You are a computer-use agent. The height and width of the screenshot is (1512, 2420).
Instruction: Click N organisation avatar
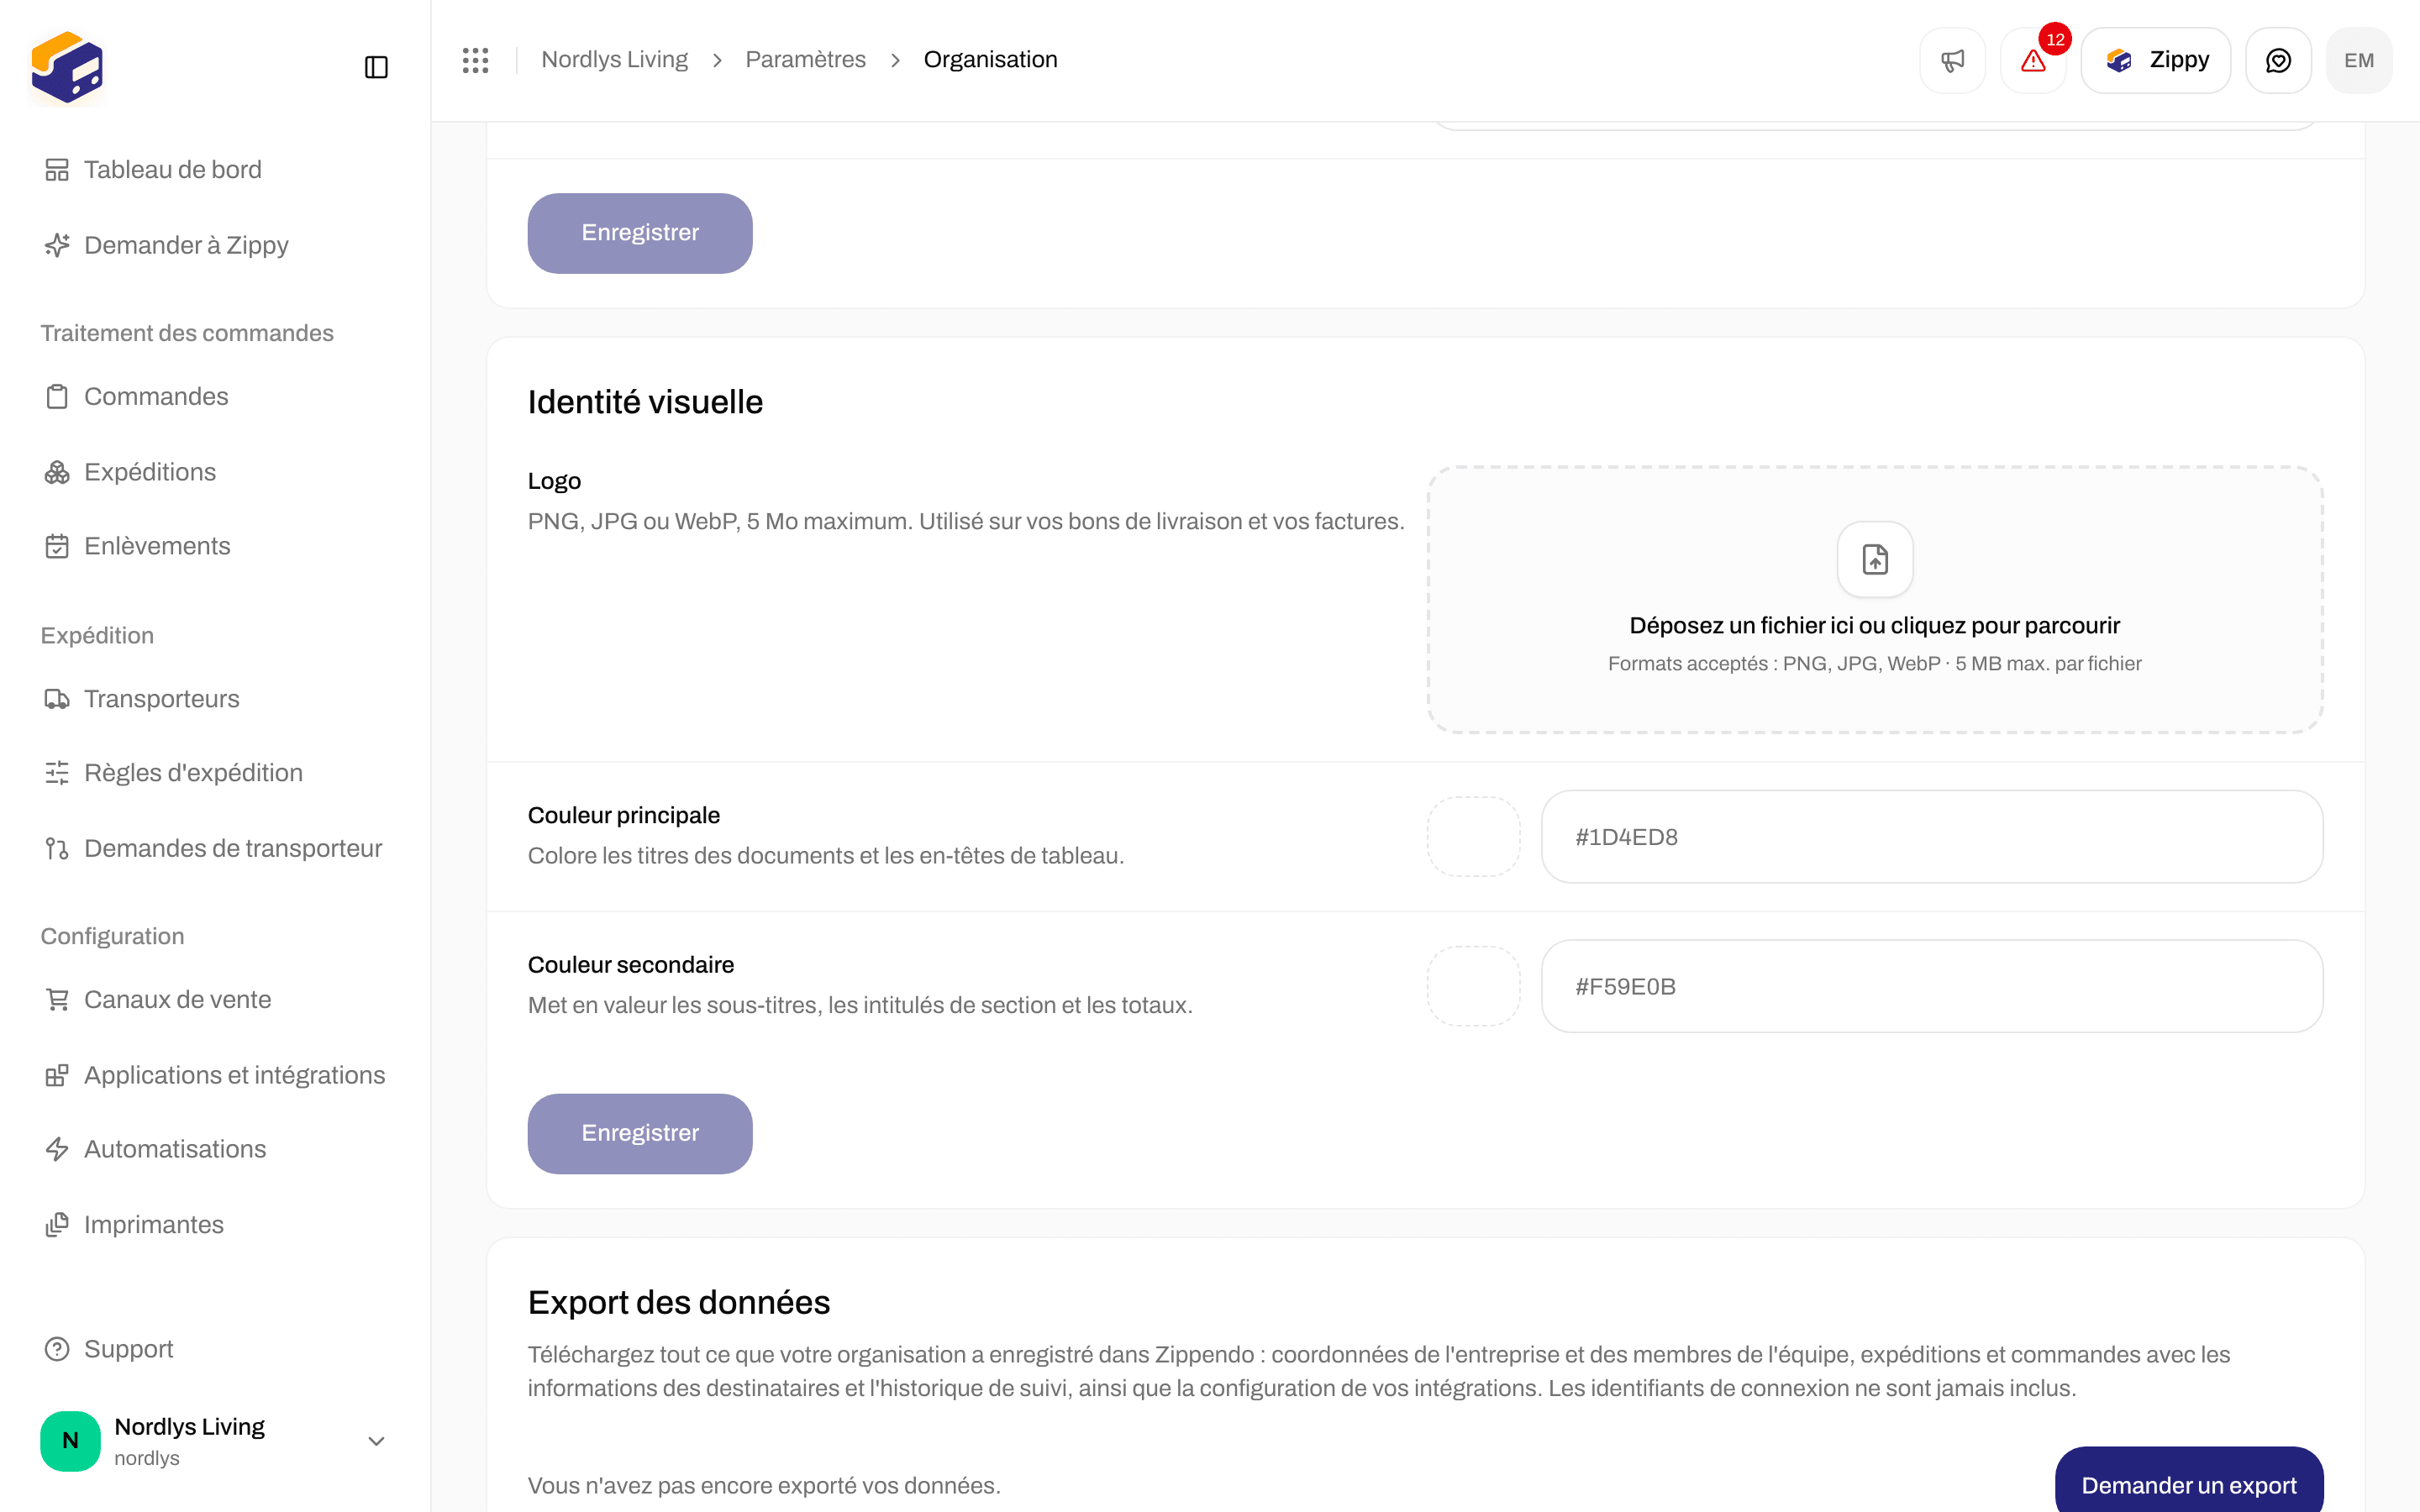tap(70, 1441)
